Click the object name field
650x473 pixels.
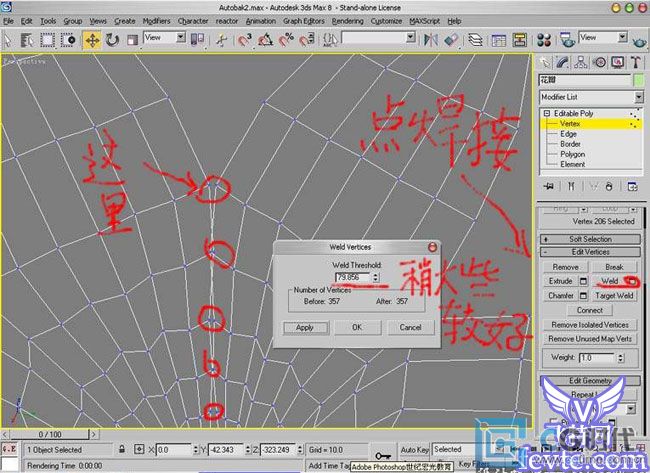[x=585, y=80]
